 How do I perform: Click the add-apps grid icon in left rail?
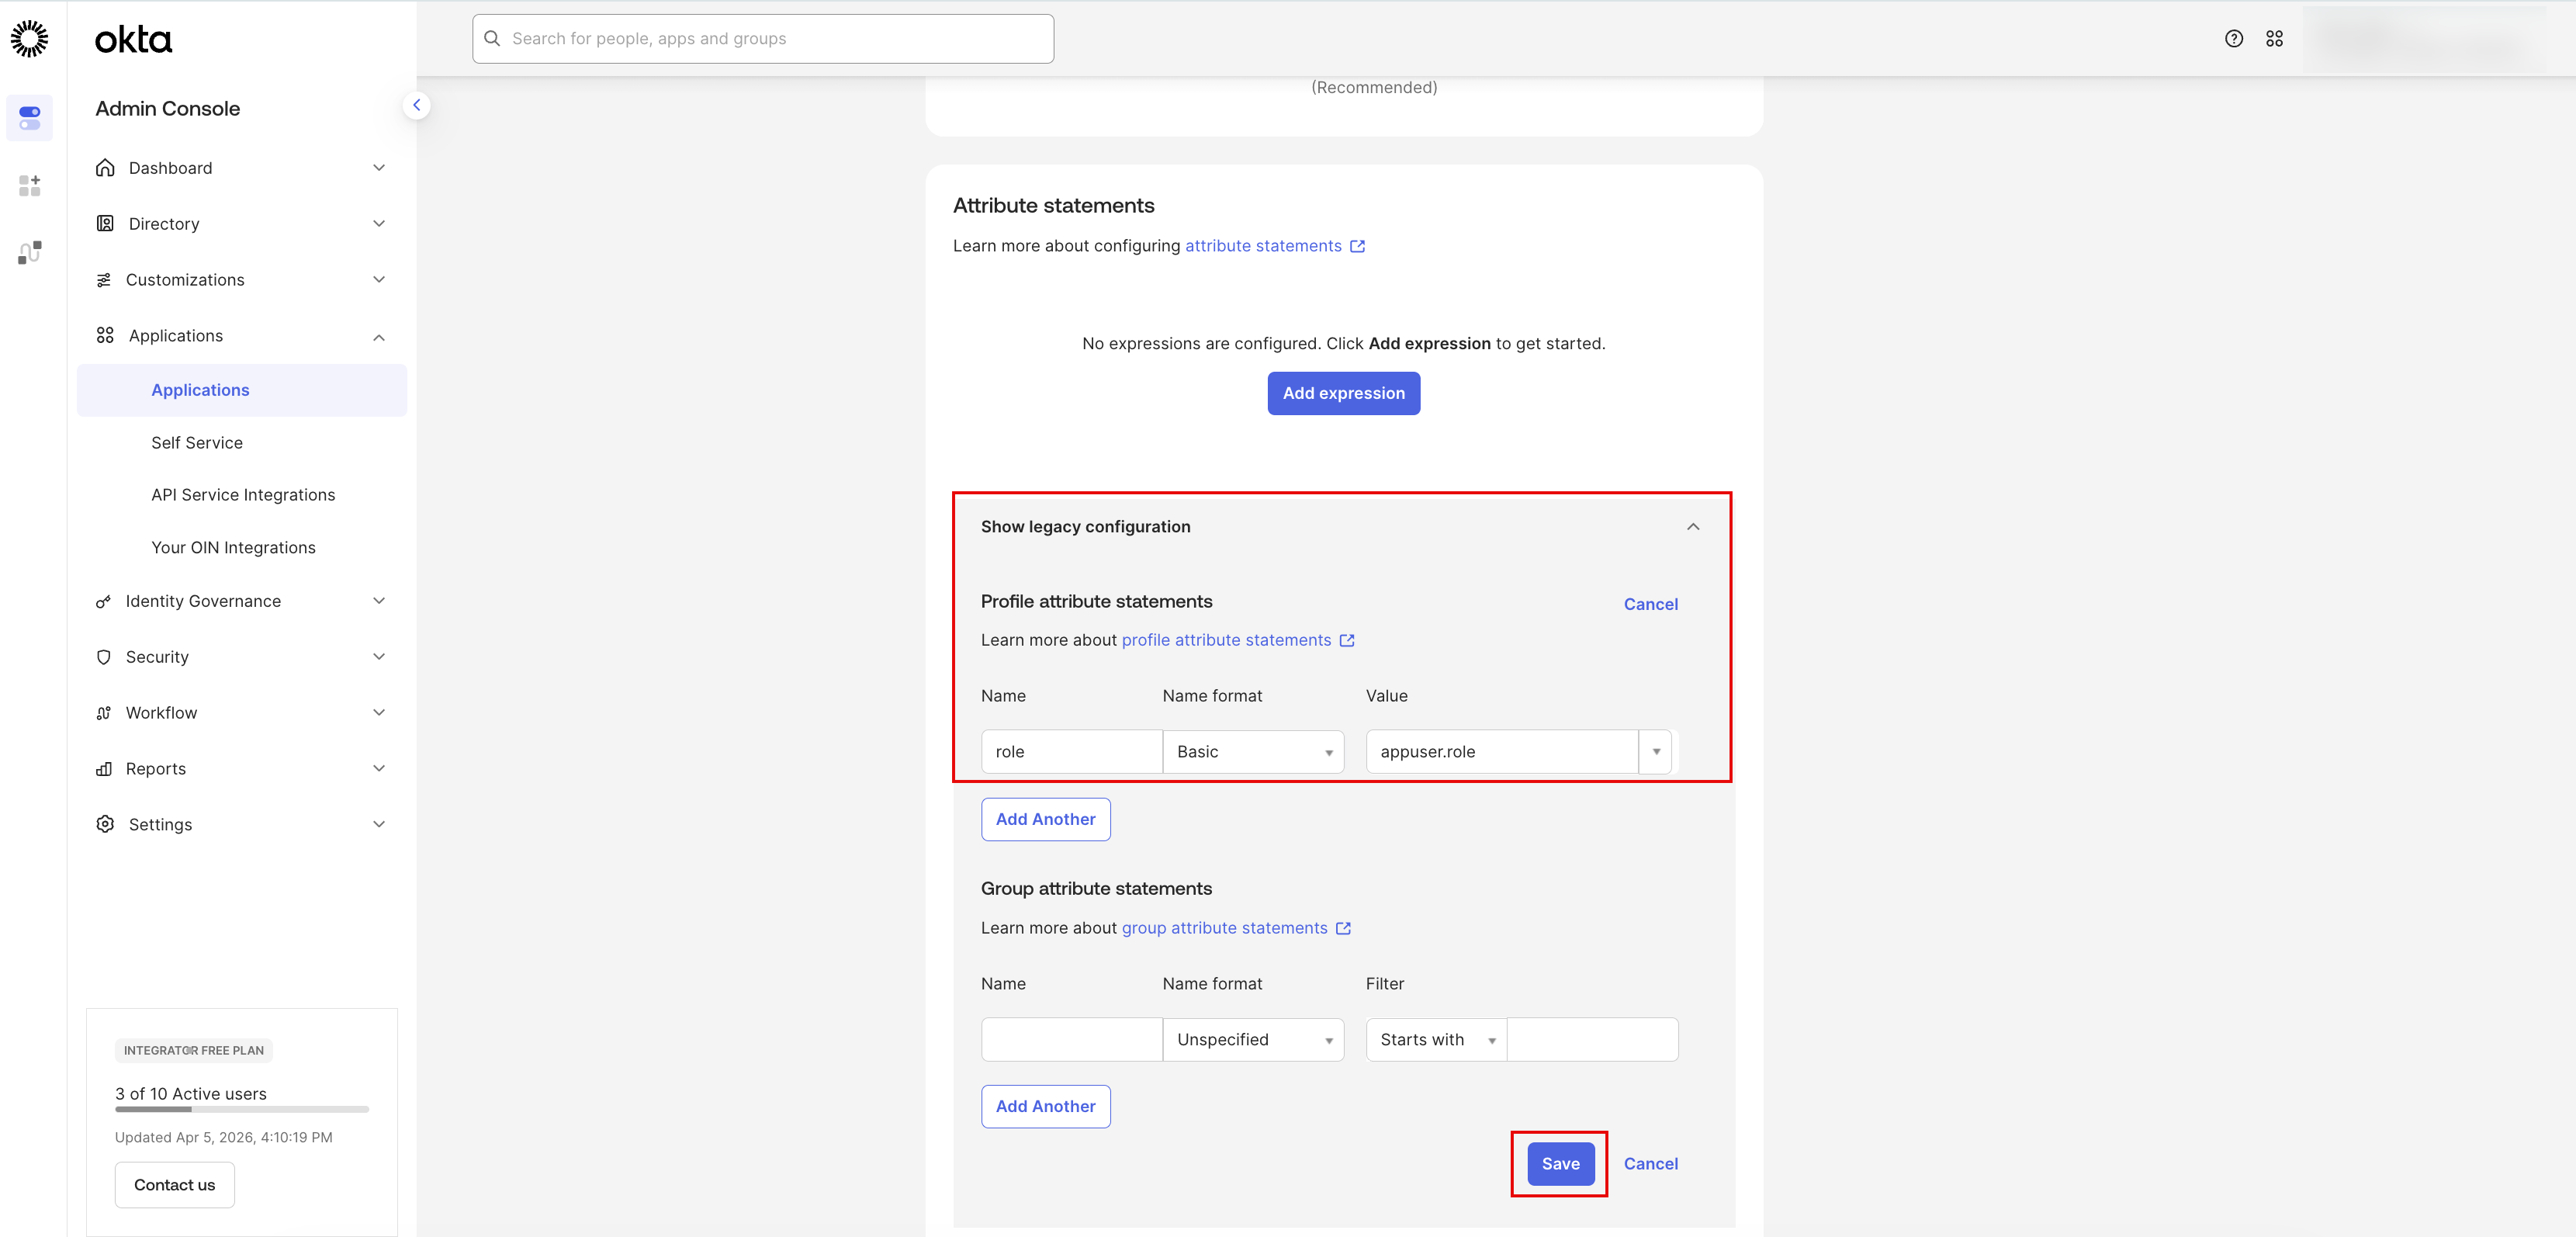pyautogui.click(x=29, y=185)
